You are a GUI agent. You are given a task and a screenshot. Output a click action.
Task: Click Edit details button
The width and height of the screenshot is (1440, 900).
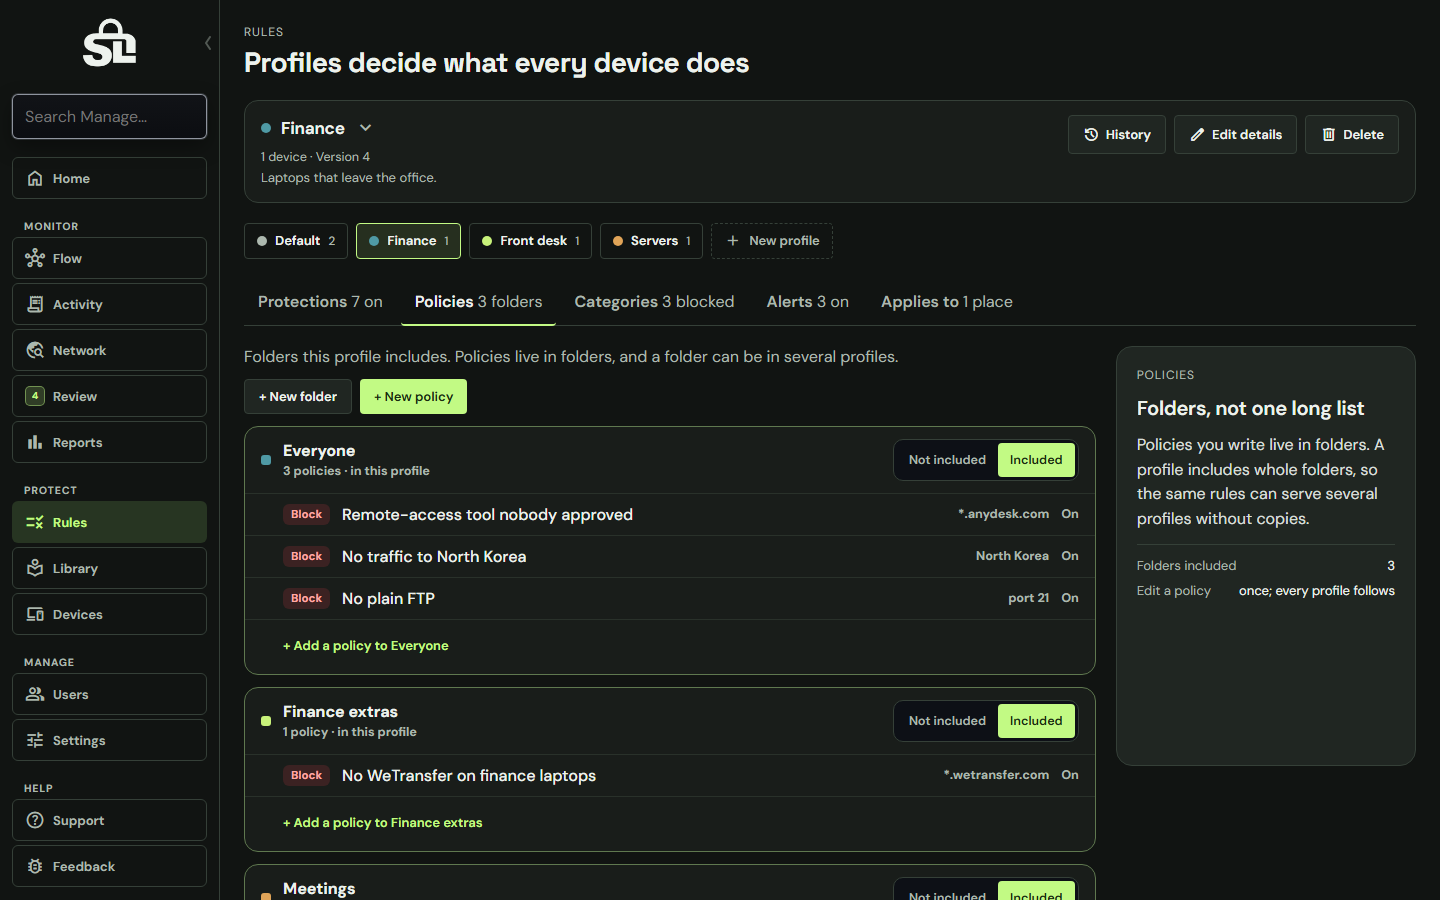pyautogui.click(x=1235, y=134)
